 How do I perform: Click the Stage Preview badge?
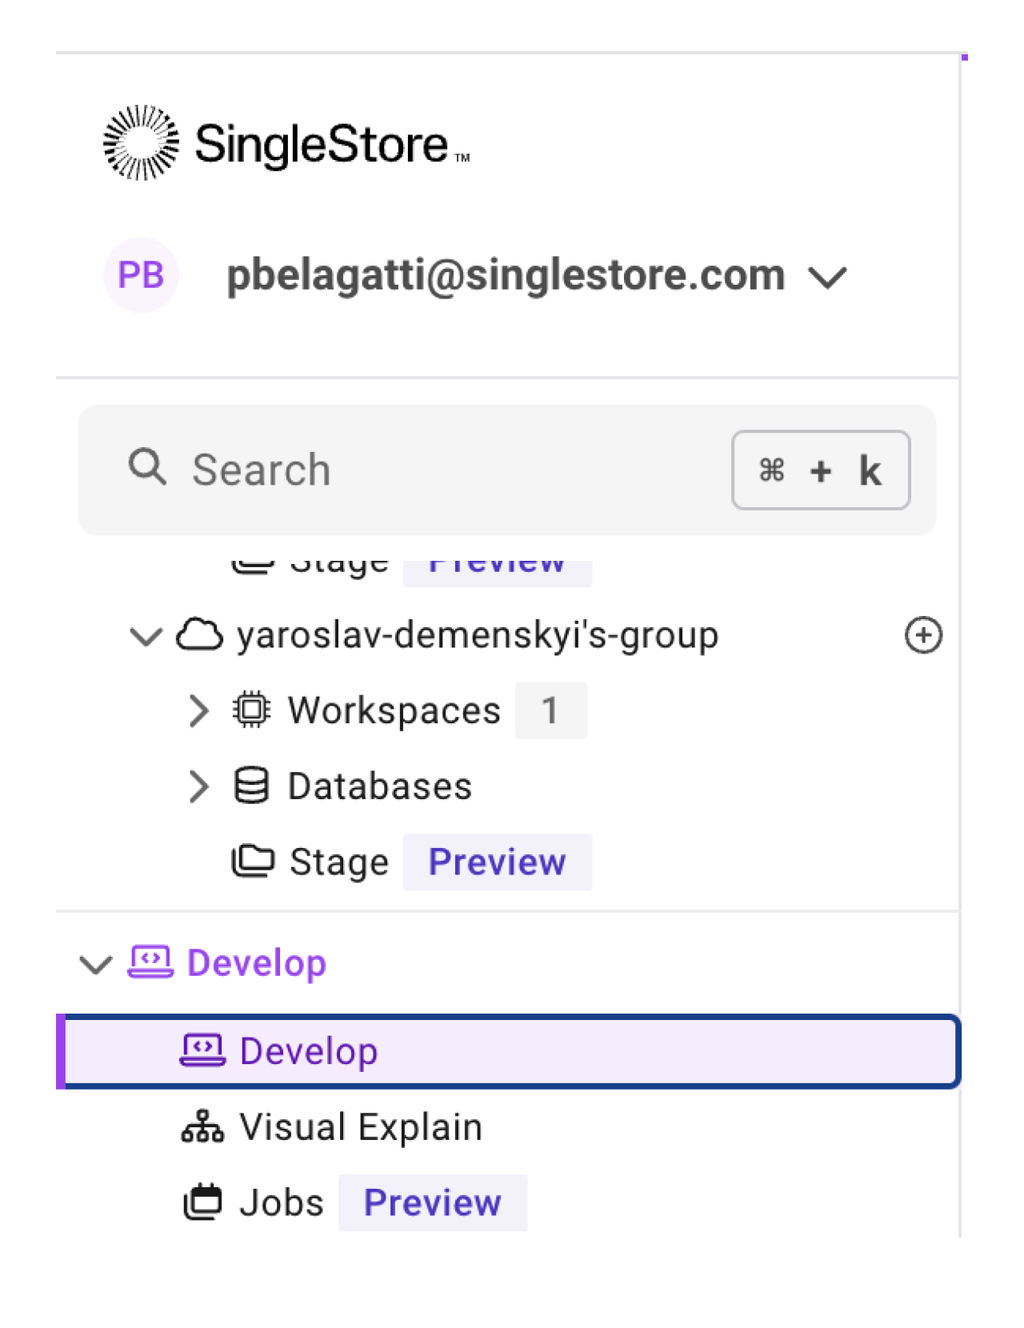click(497, 862)
